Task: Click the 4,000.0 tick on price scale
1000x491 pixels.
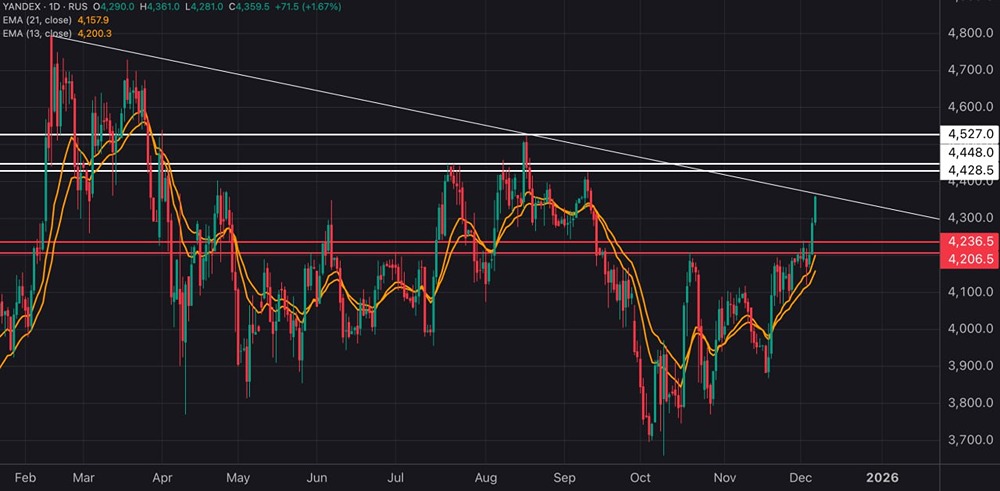Action: 968,329
